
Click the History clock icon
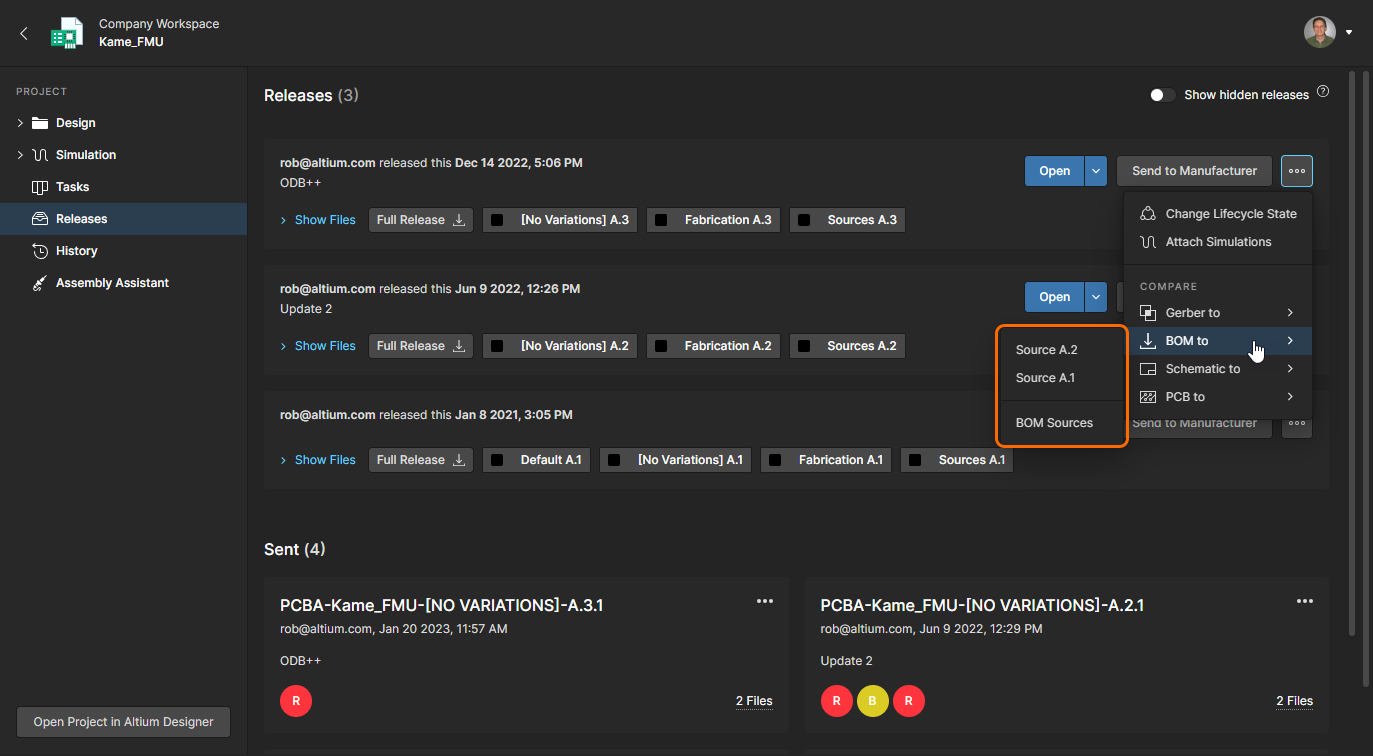point(40,251)
